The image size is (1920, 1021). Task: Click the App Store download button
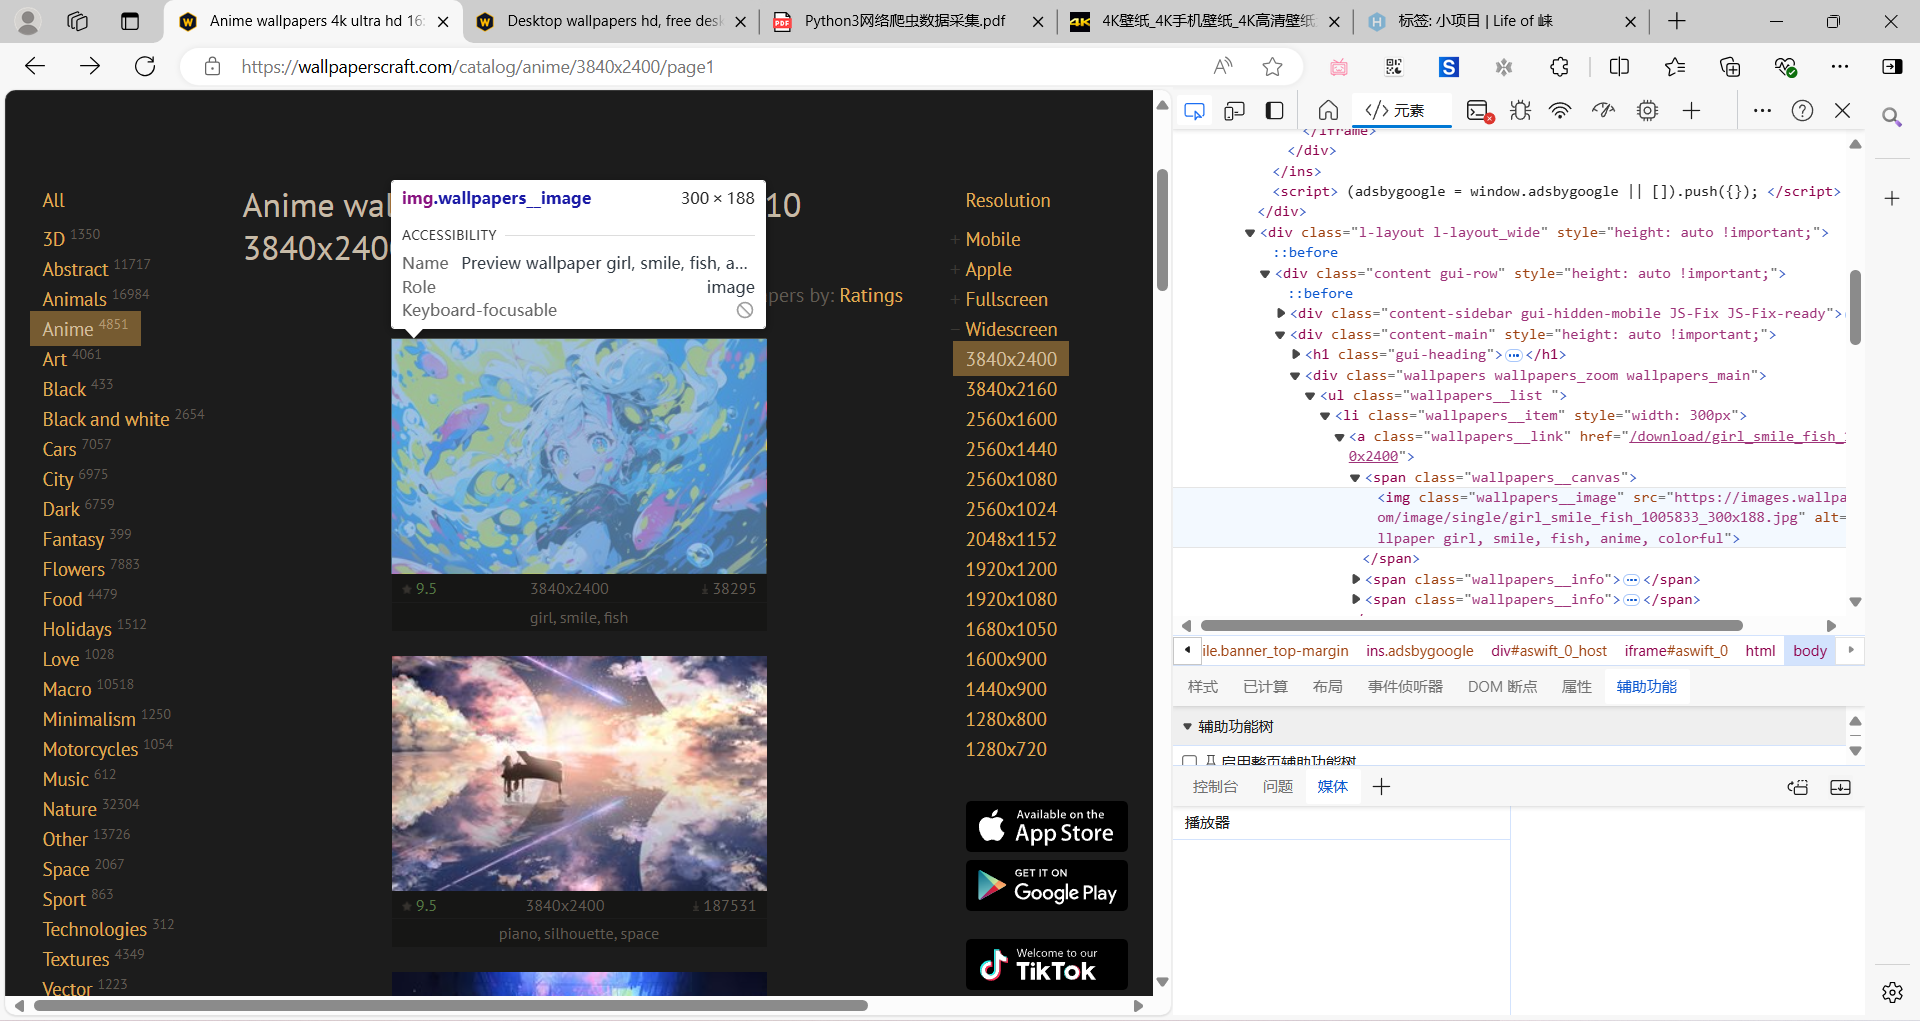click(x=1046, y=827)
